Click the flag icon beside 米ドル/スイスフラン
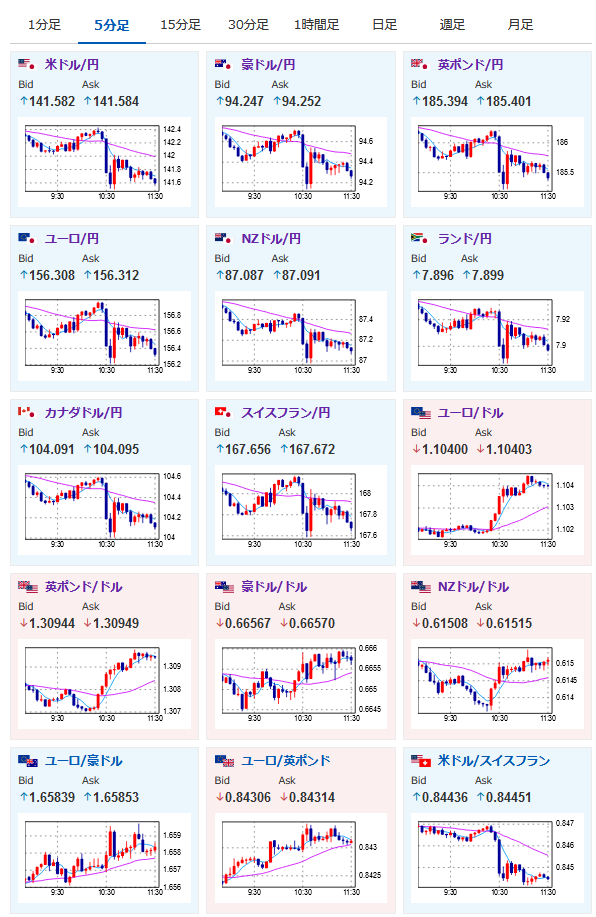Image resolution: width=596 pixels, height=917 pixels. pyautogui.click(x=421, y=760)
